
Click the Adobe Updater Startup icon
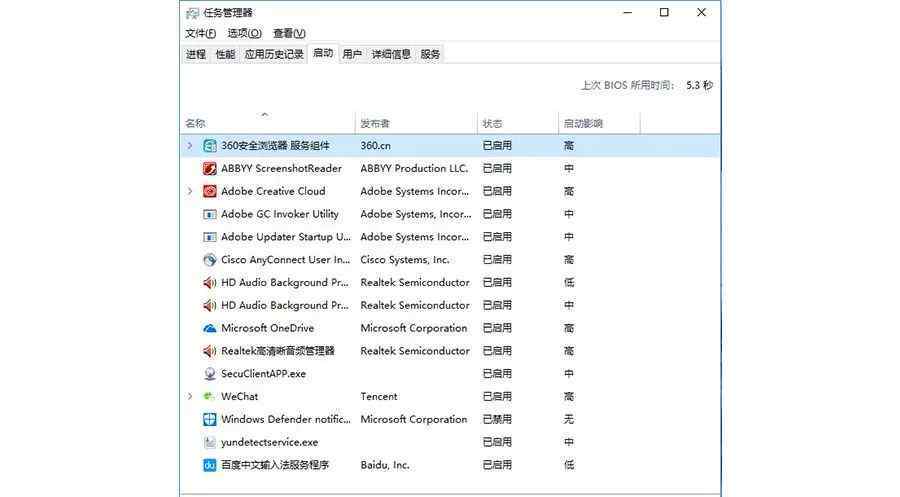[x=210, y=237]
